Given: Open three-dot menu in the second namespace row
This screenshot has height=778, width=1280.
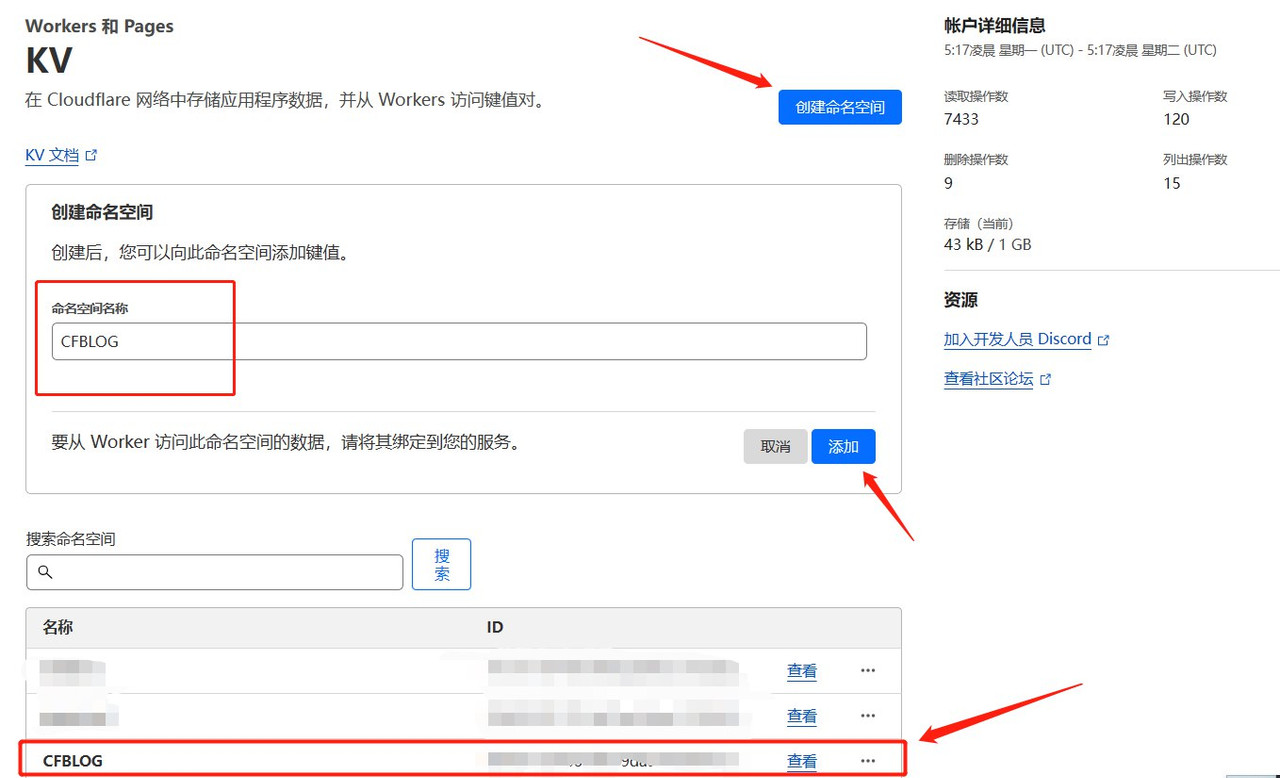Looking at the screenshot, I should click(x=868, y=716).
